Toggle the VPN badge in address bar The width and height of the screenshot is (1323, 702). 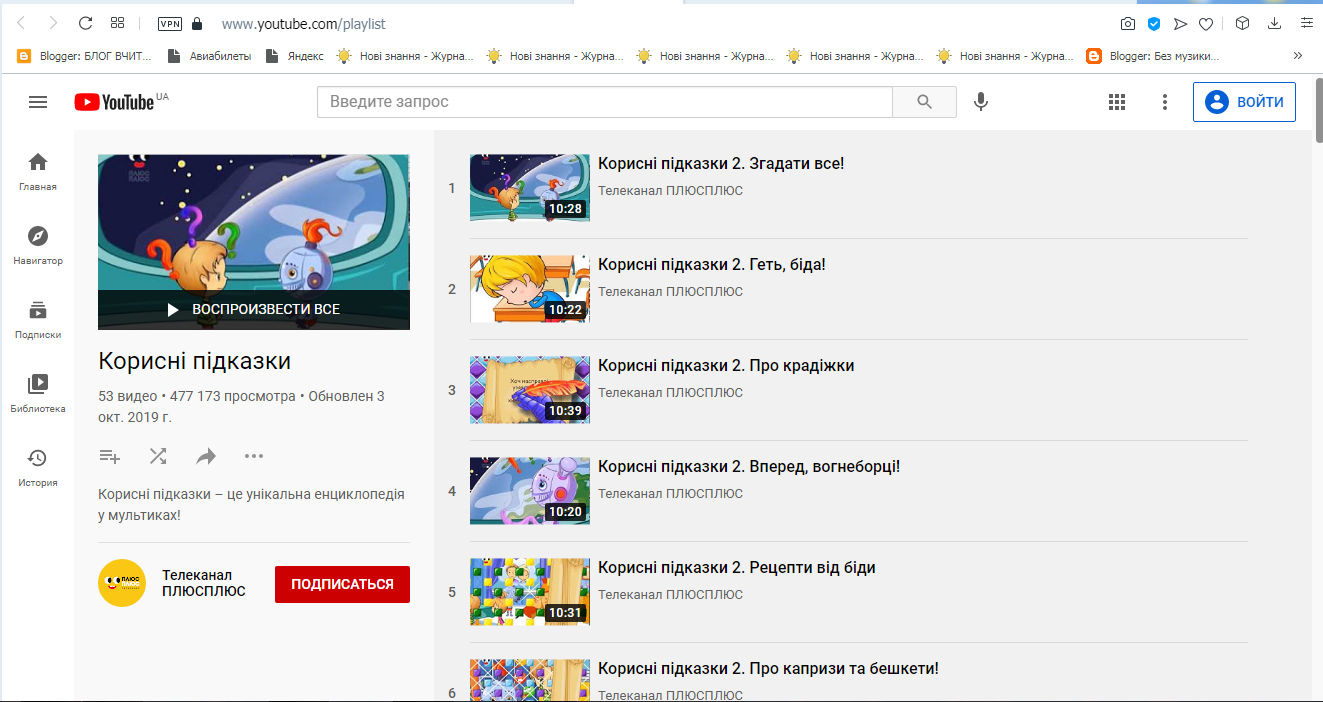tap(170, 23)
